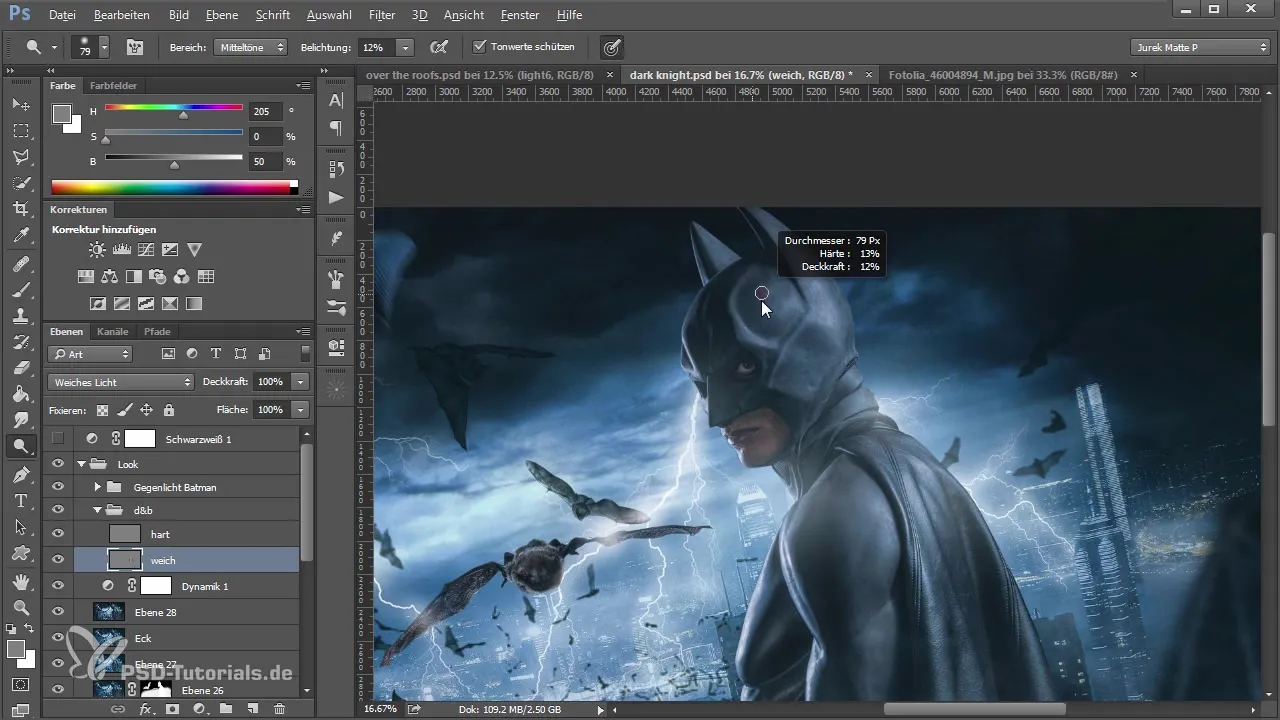Screen dimensions: 1280x720
Task: Select the Eyedropper tool
Action: 20,236
